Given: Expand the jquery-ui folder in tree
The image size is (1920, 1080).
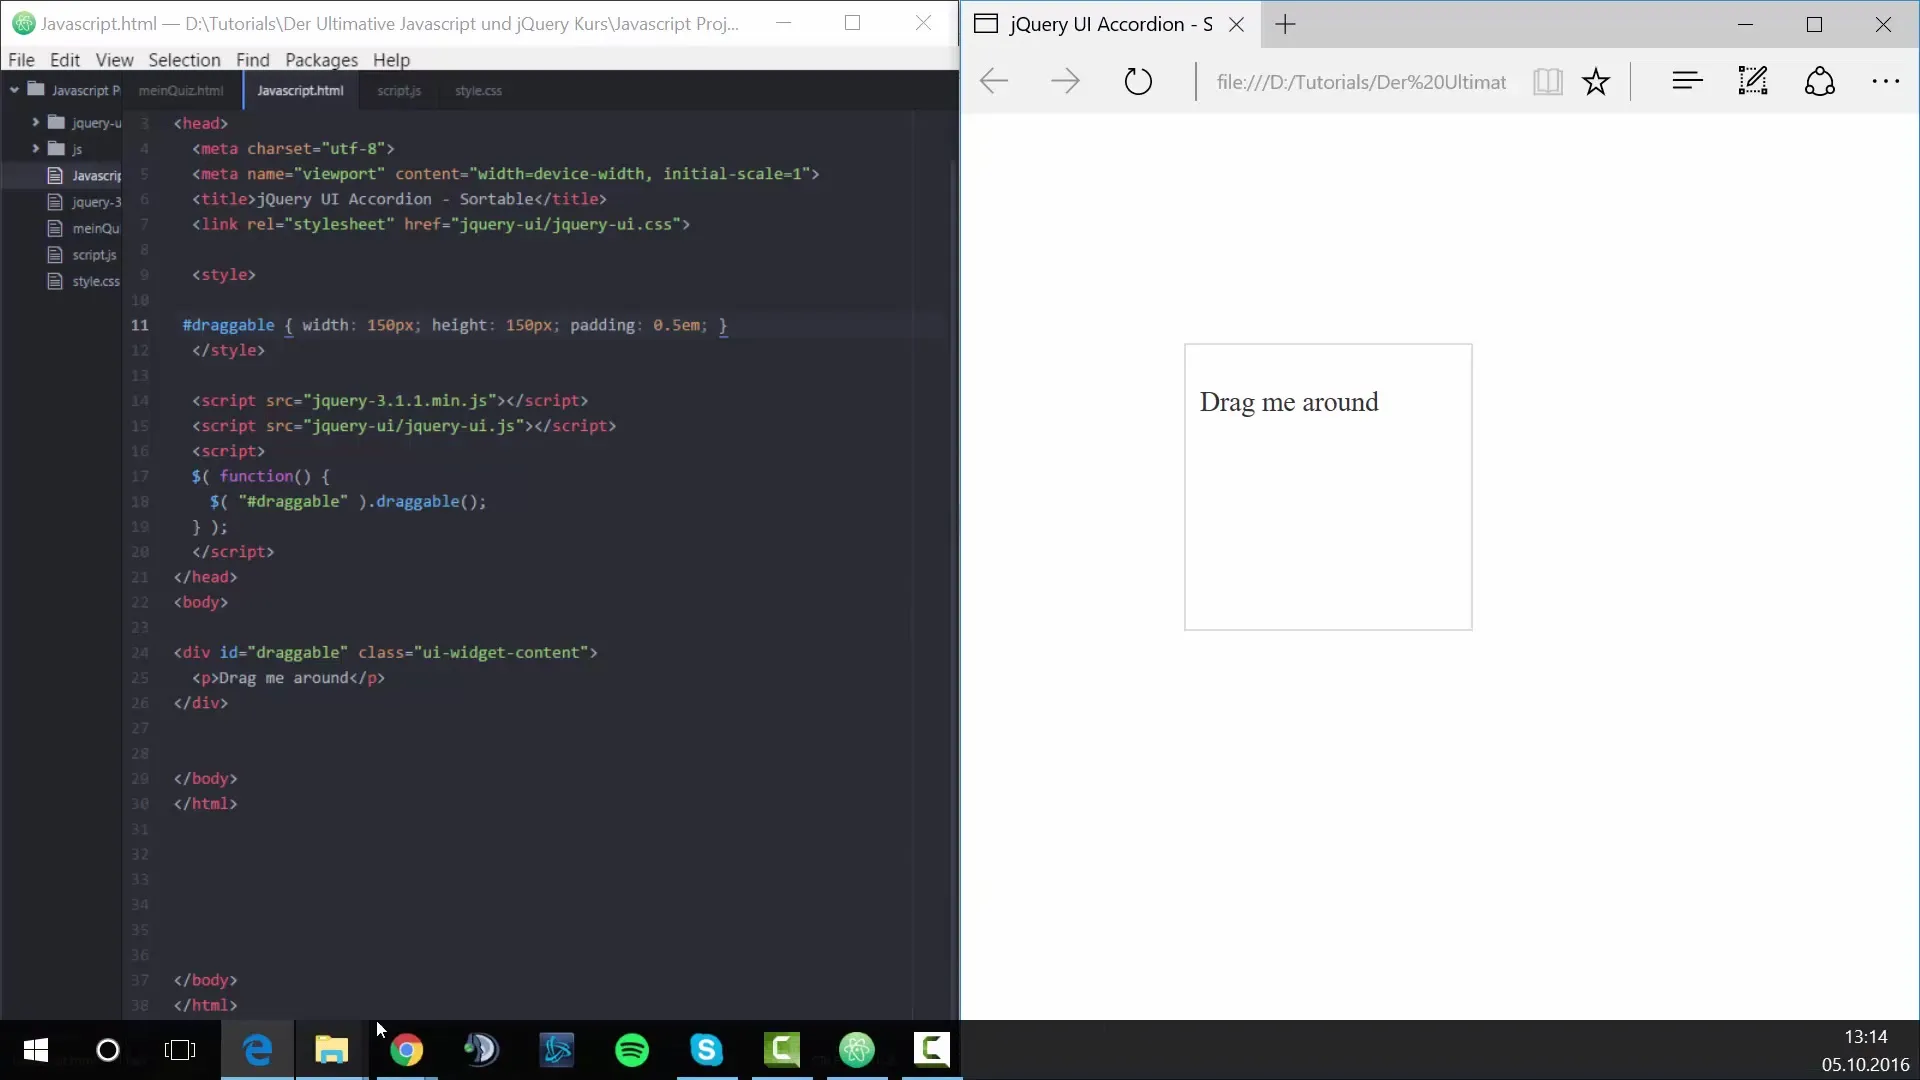Looking at the screenshot, I should pos(36,122).
